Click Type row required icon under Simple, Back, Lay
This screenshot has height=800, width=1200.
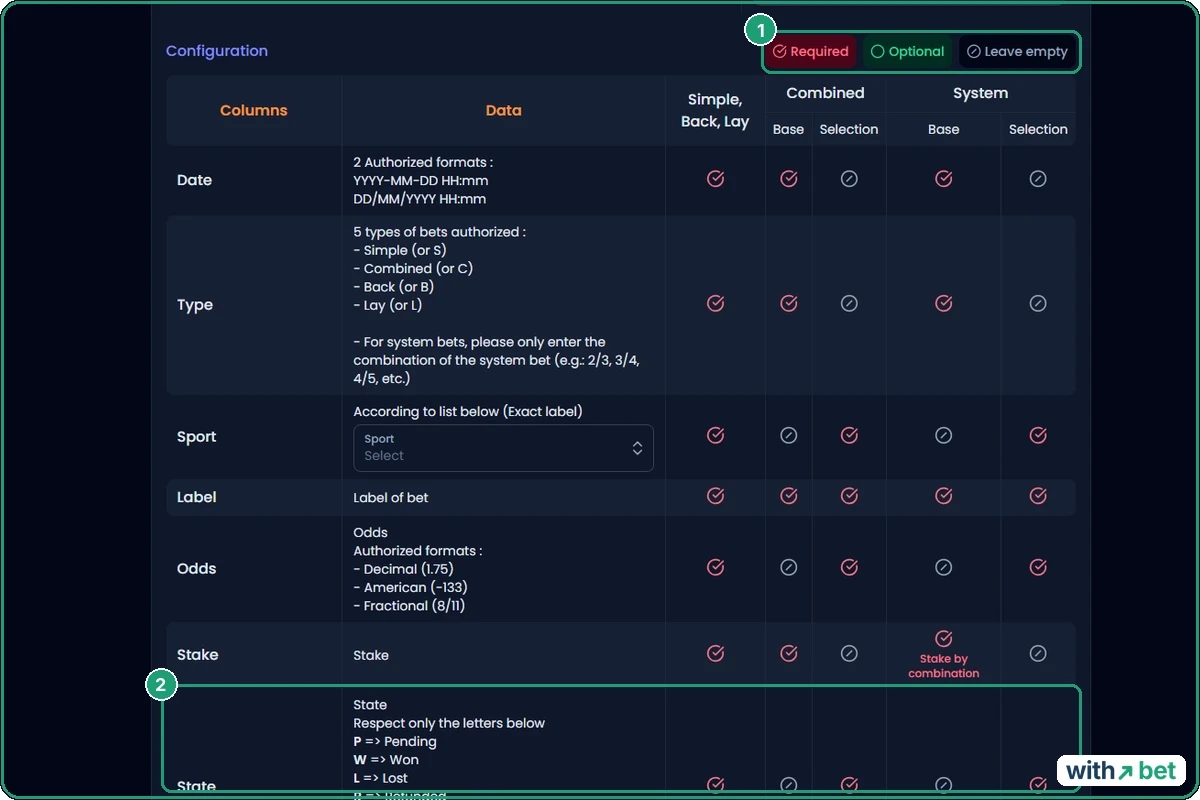click(x=715, y=303)
